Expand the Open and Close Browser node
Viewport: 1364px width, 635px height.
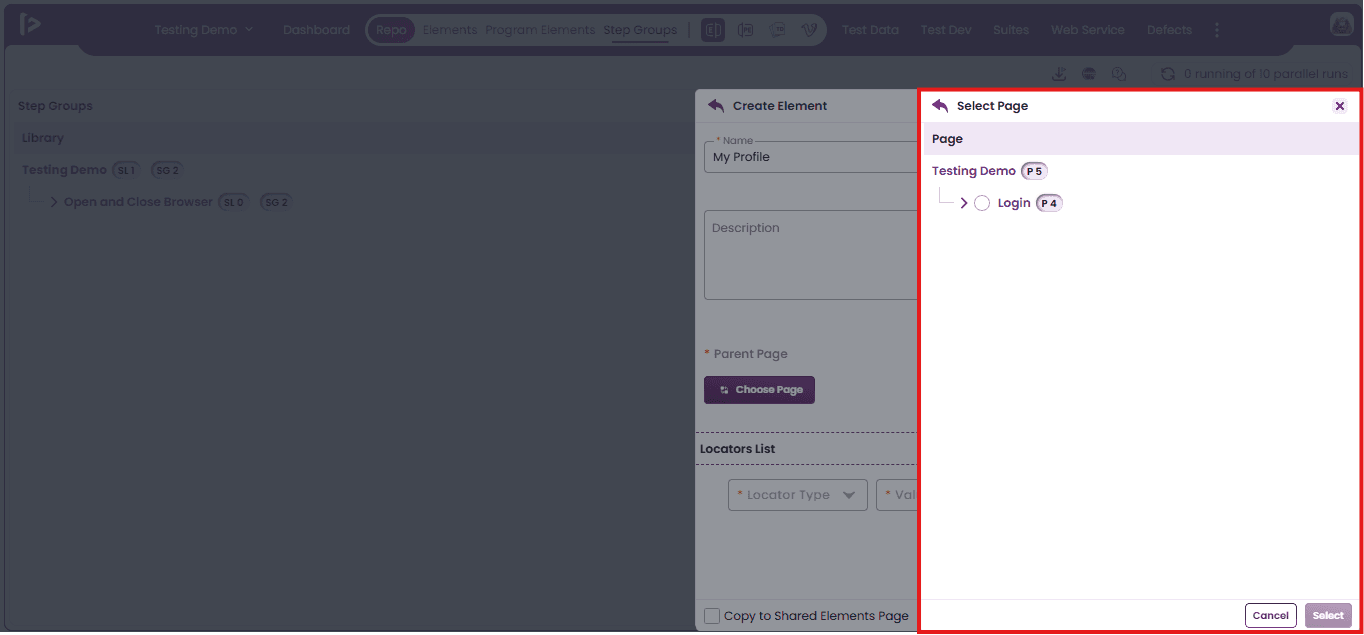pos(54,202)
